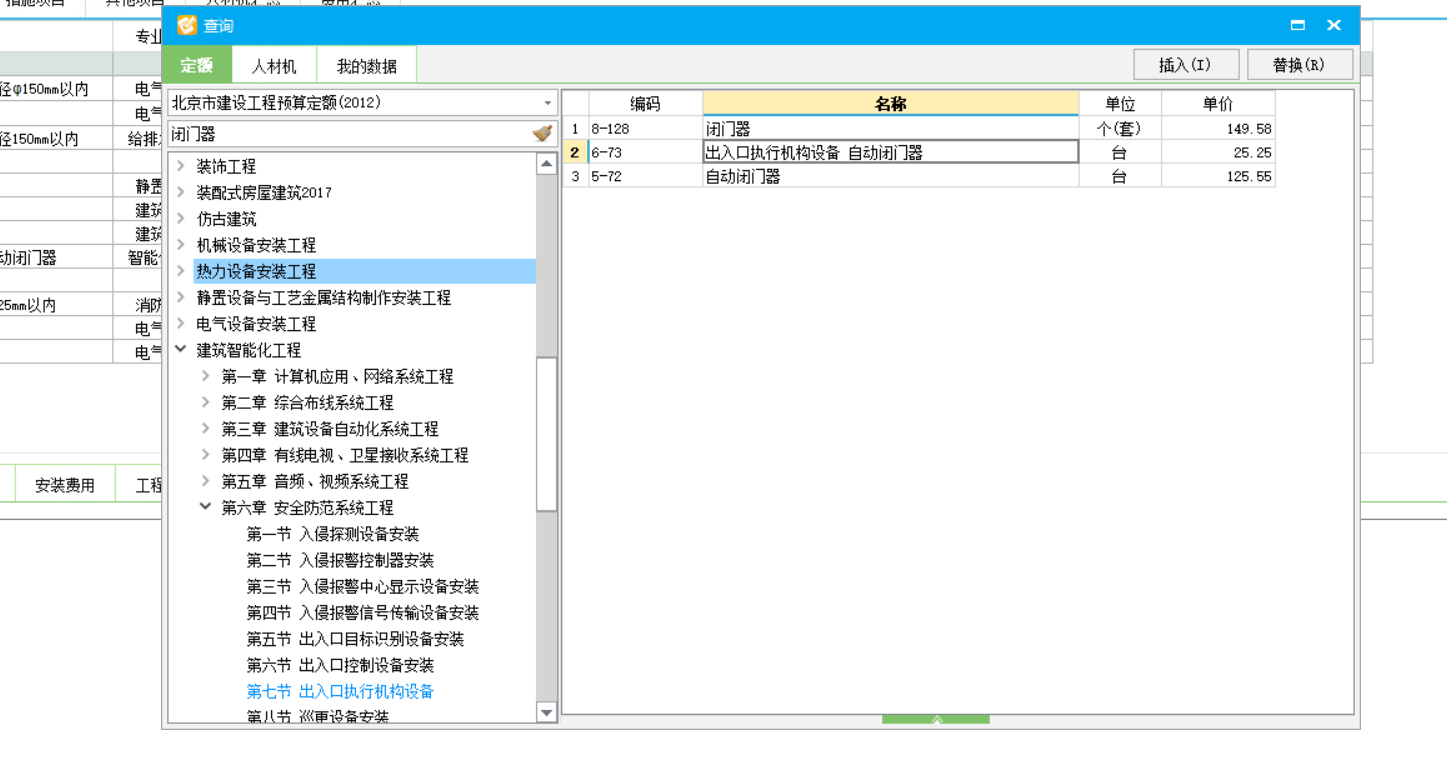
Task: Click the price cell 25.25
Action: click(x=1218, y=152)
